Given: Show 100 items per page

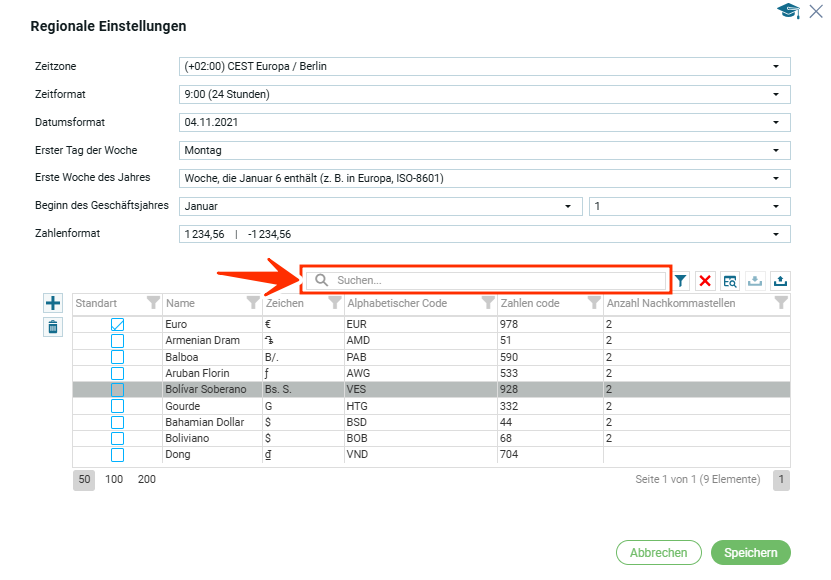Looking at the screenshot, I should coord(114,480).
